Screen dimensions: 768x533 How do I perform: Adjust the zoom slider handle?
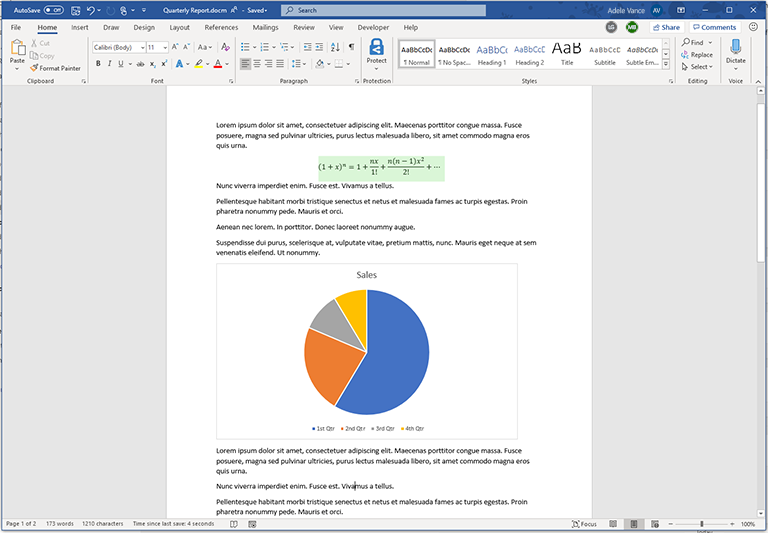[701, 524]
